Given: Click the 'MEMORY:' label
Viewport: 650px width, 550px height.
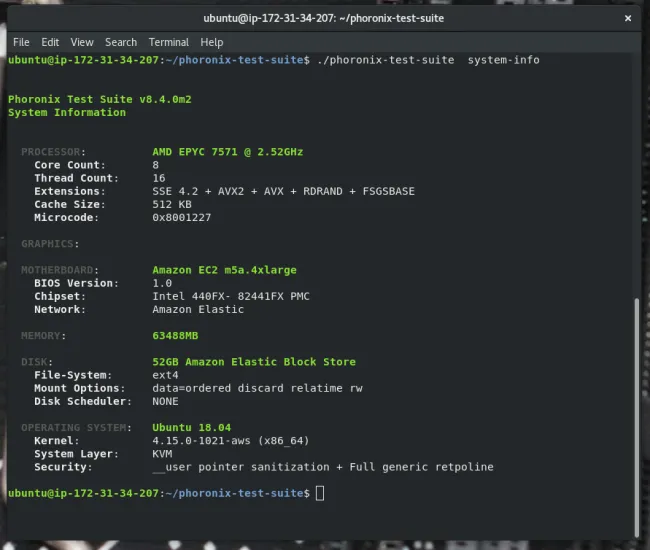Looking at the screenshot, I should pos(44,336).
